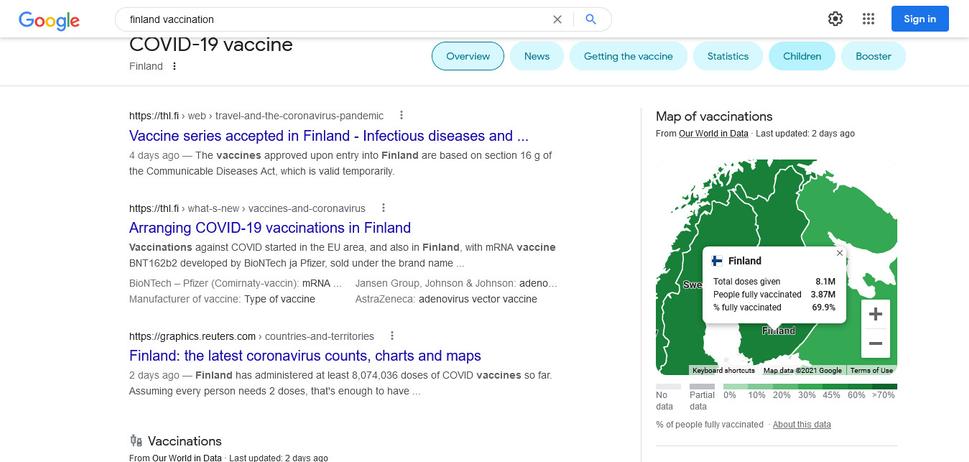
Task: Click the About this data link
Action: pyautogui.click(x=802, y=424)
